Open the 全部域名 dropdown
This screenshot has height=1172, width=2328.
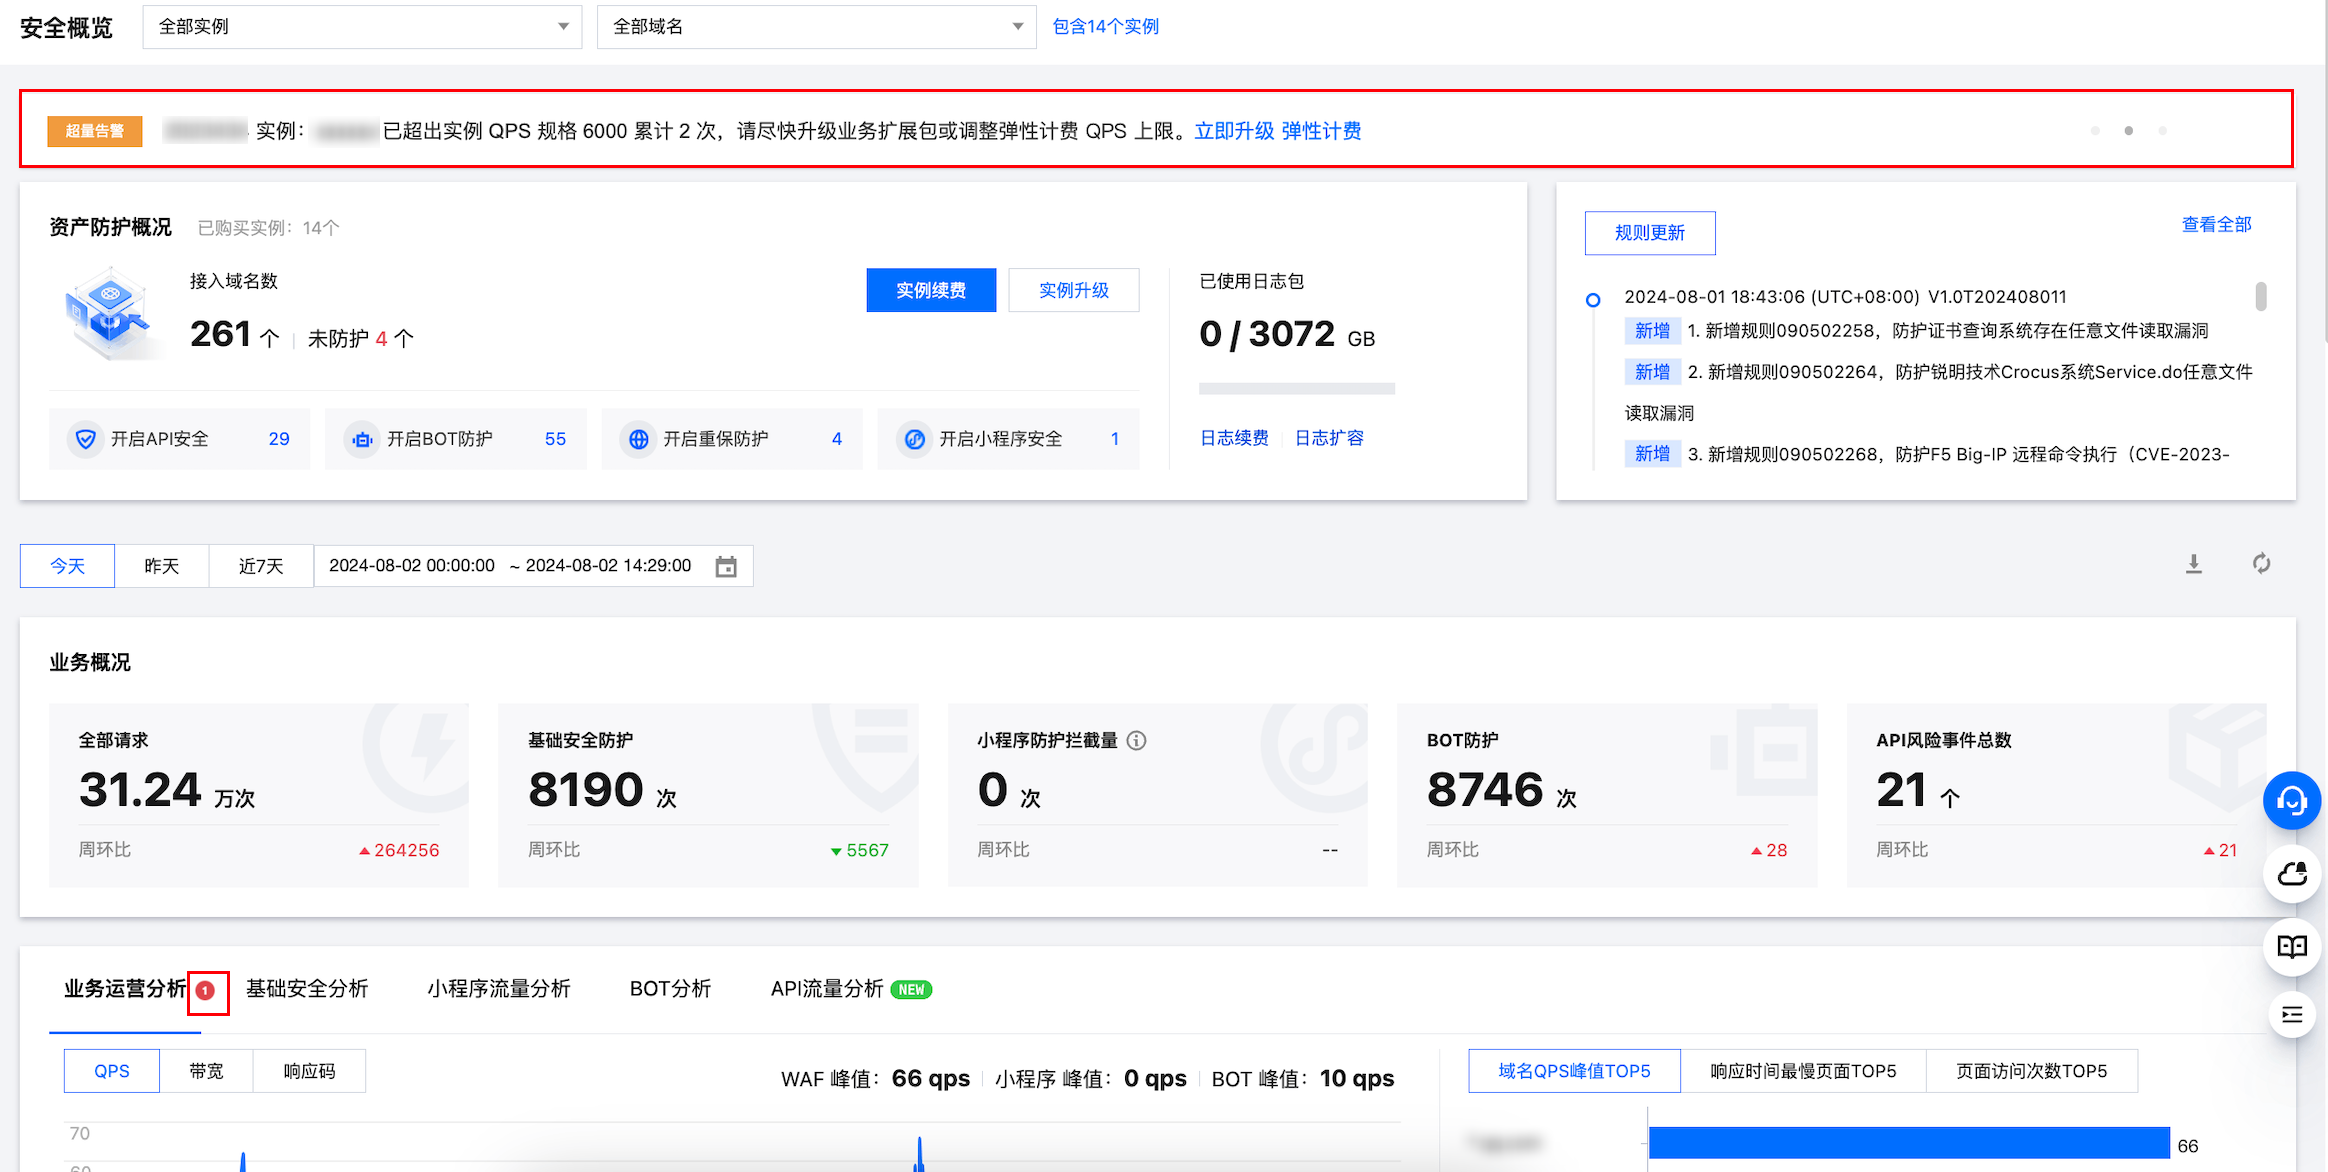(816, 27)
